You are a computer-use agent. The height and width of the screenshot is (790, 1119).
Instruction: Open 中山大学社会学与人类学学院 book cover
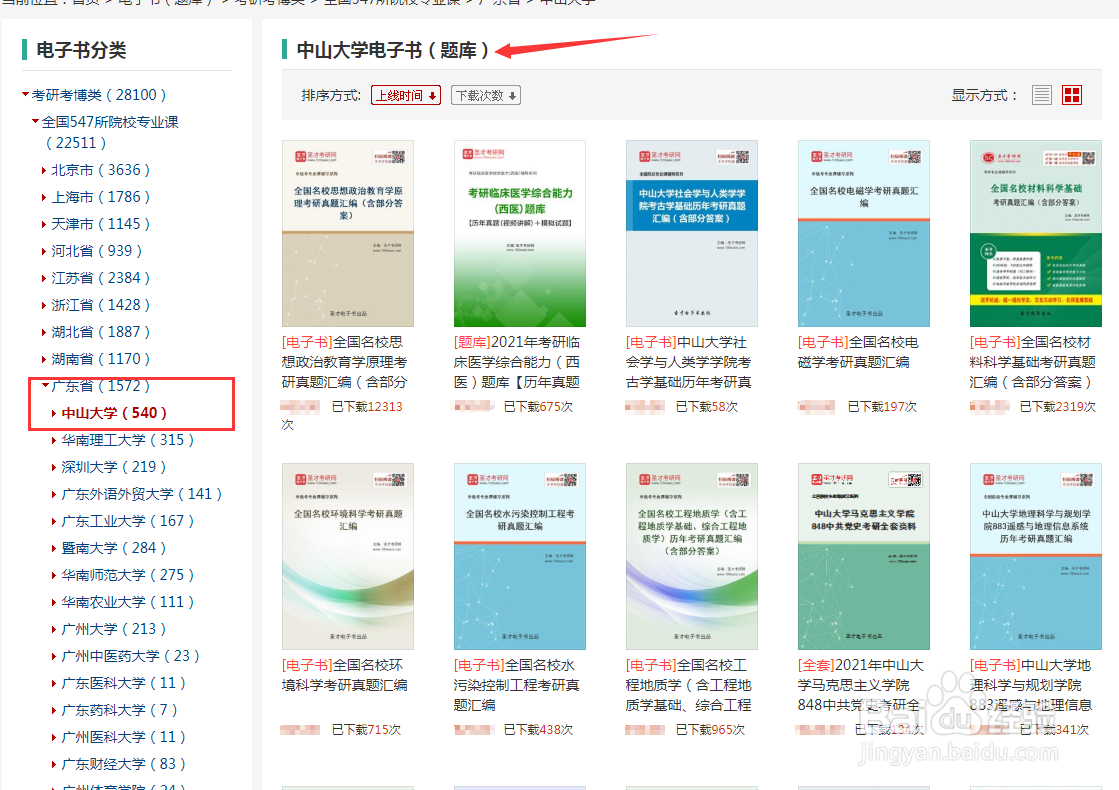click(x=692, y=233)
